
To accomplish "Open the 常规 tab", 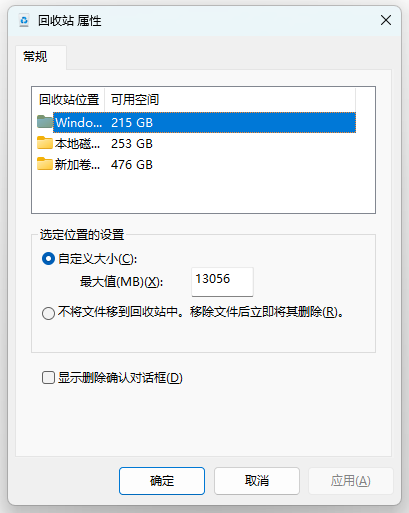I will point(35,57).
